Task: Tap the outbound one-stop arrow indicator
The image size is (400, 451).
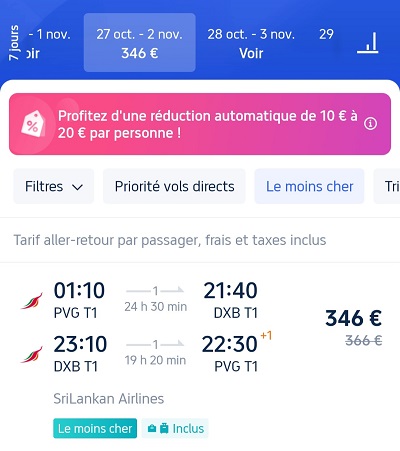Action: click(x=155, y=291)
